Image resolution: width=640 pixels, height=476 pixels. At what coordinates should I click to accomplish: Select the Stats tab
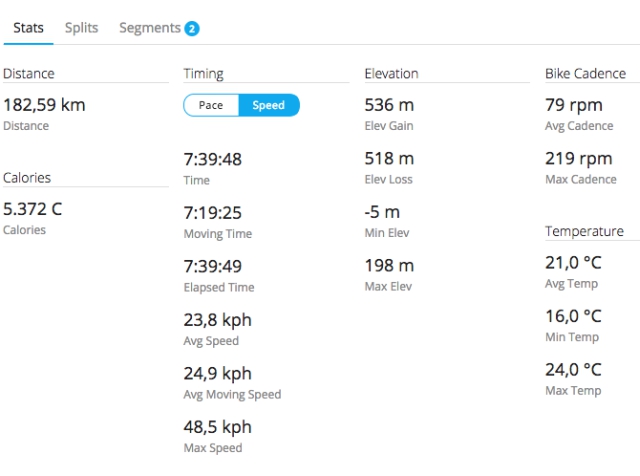[28, 28]
